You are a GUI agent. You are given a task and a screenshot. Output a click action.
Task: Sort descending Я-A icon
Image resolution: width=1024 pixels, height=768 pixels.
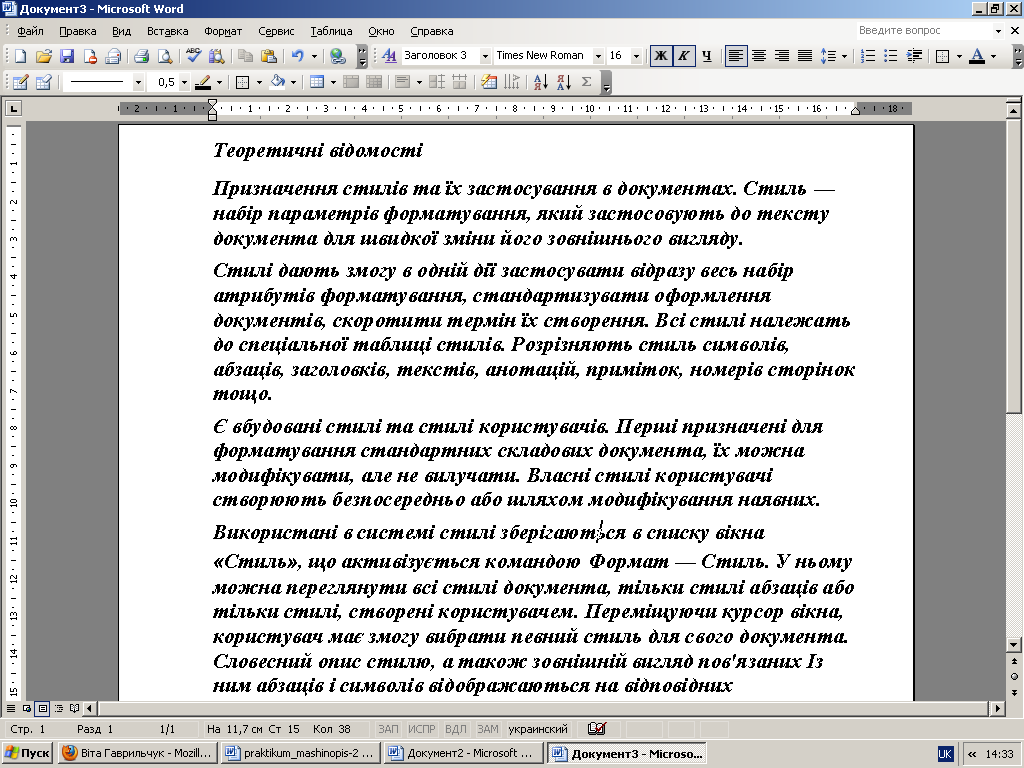564,82
